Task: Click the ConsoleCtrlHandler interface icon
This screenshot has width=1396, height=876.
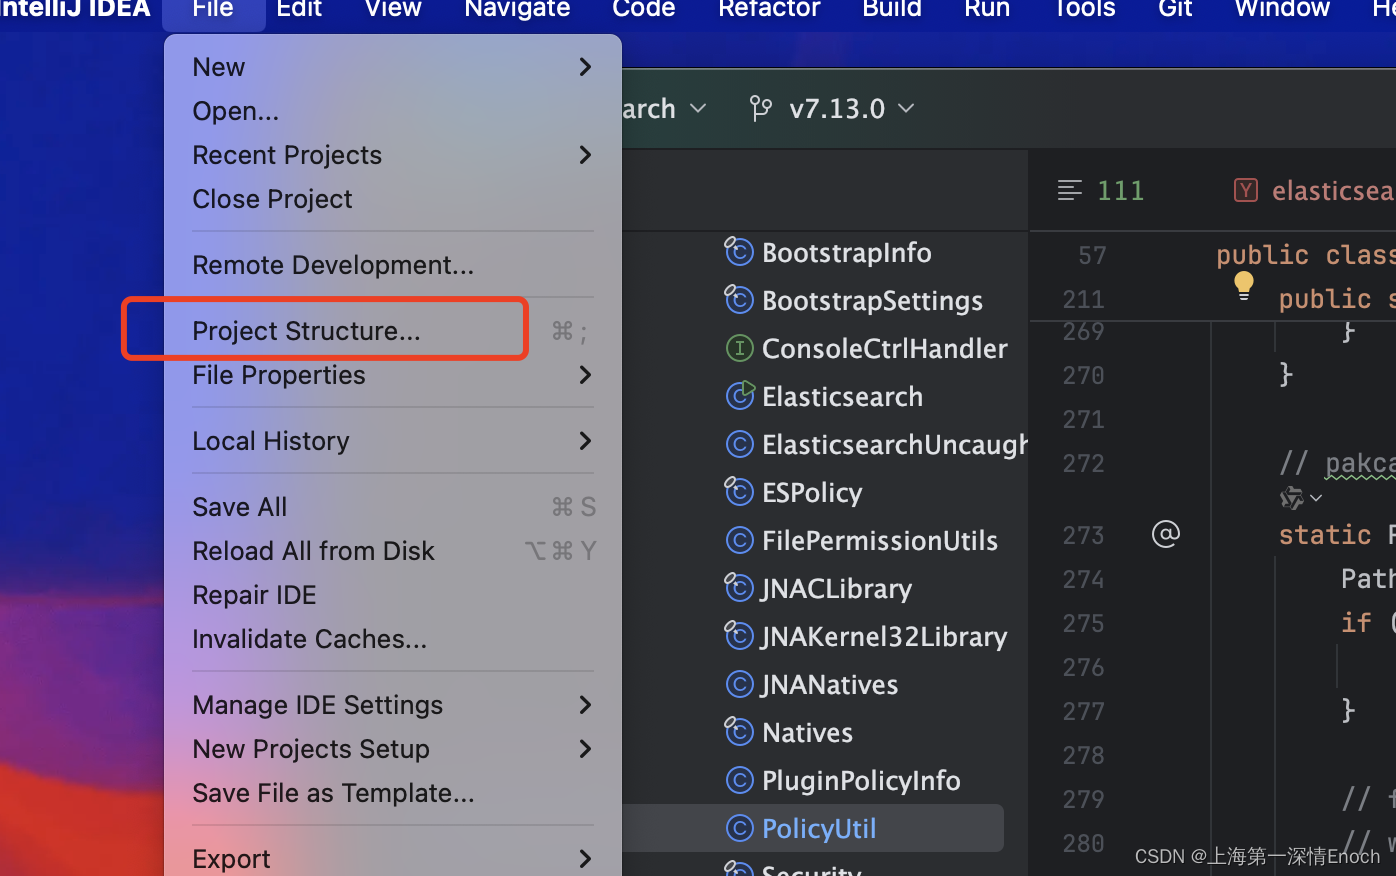Action: coord(738,348)
